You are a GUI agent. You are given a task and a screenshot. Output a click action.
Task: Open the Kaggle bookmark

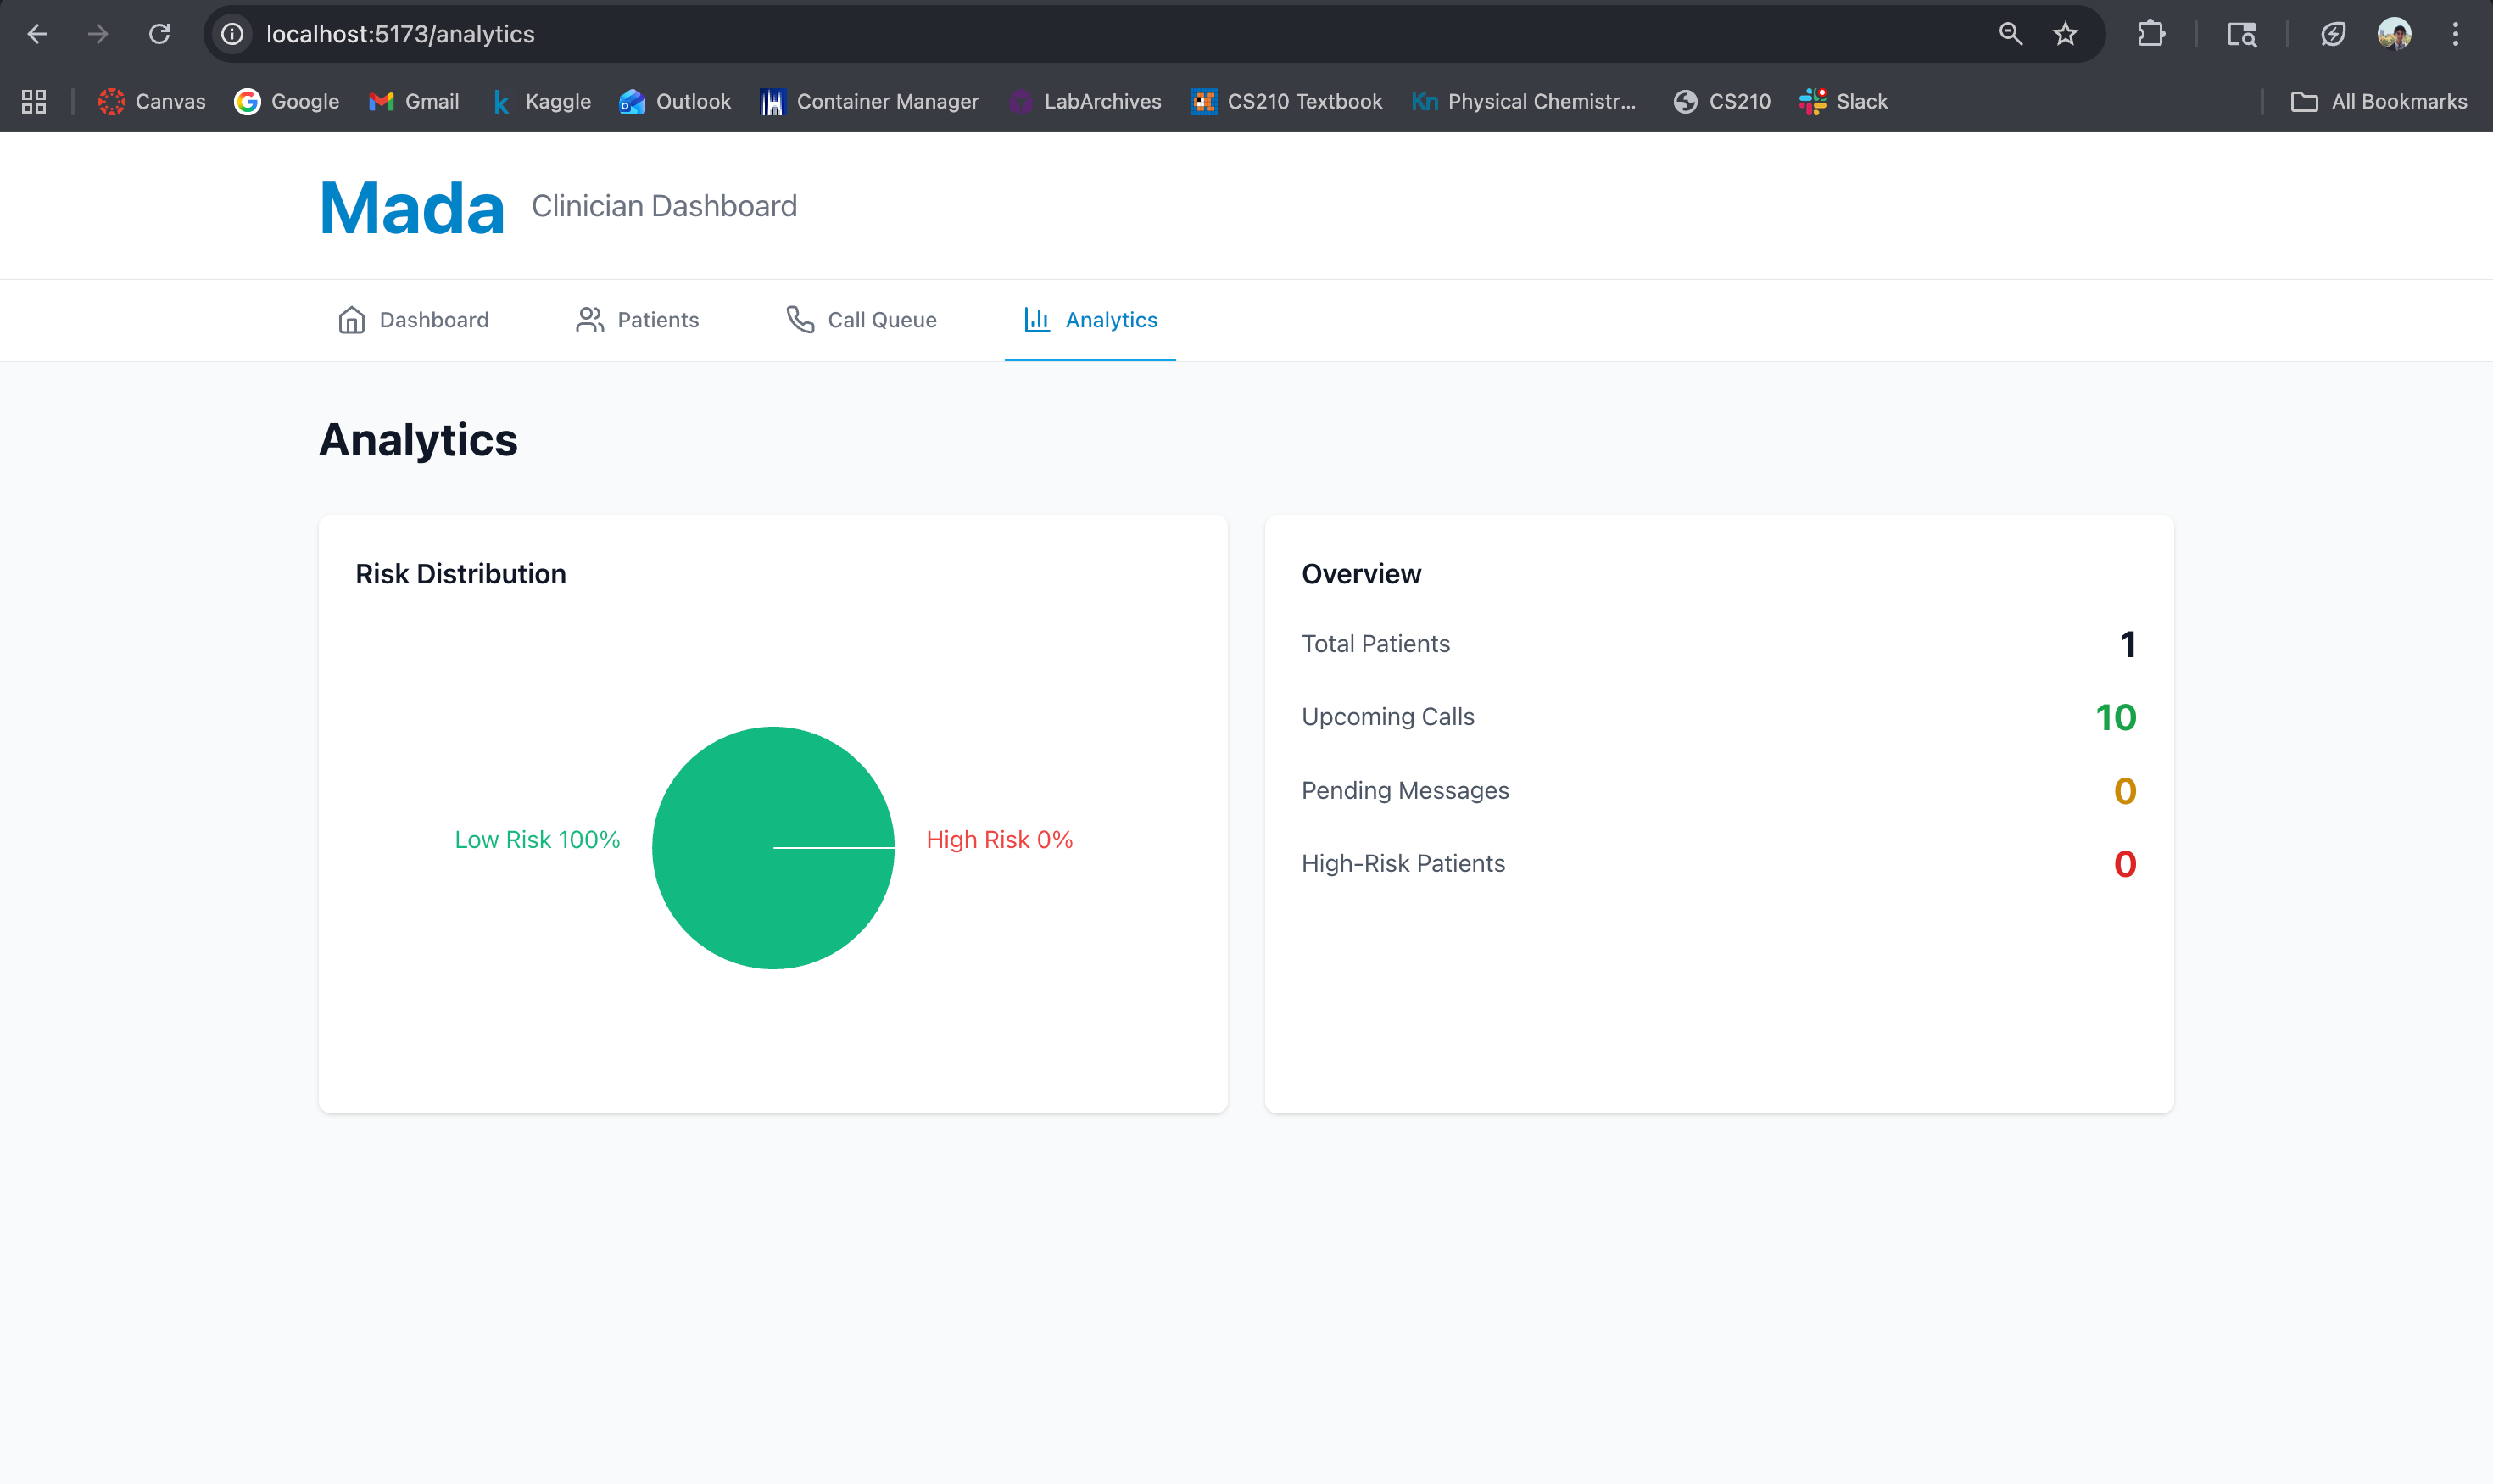[x=541, y=101]
